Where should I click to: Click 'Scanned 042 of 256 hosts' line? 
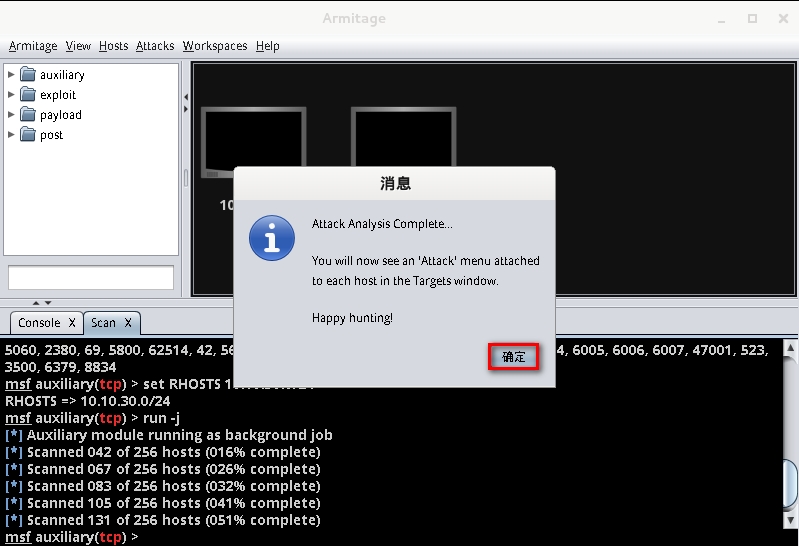click(x=163, y=452)
